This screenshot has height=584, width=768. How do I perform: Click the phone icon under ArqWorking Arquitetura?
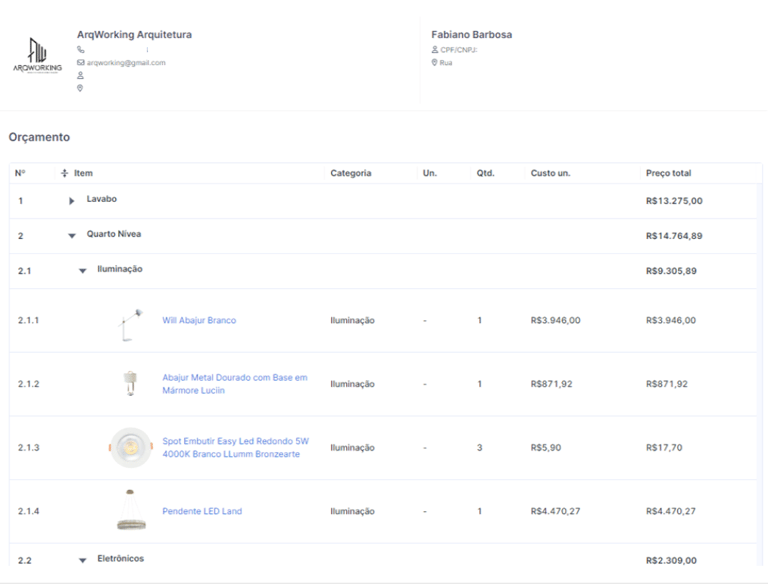click(81, 49)
